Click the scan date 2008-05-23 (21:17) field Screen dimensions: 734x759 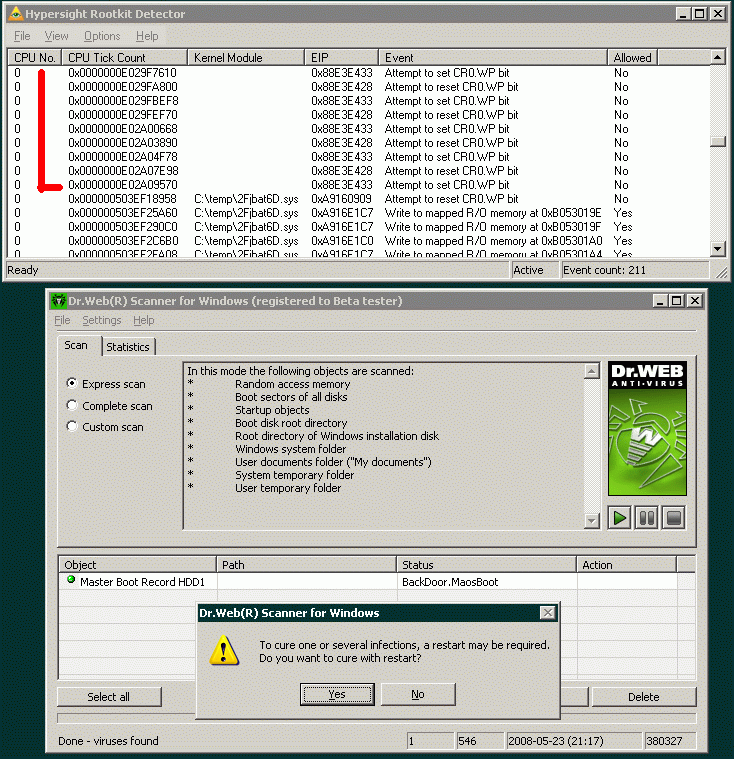click(x=573, y=741)
